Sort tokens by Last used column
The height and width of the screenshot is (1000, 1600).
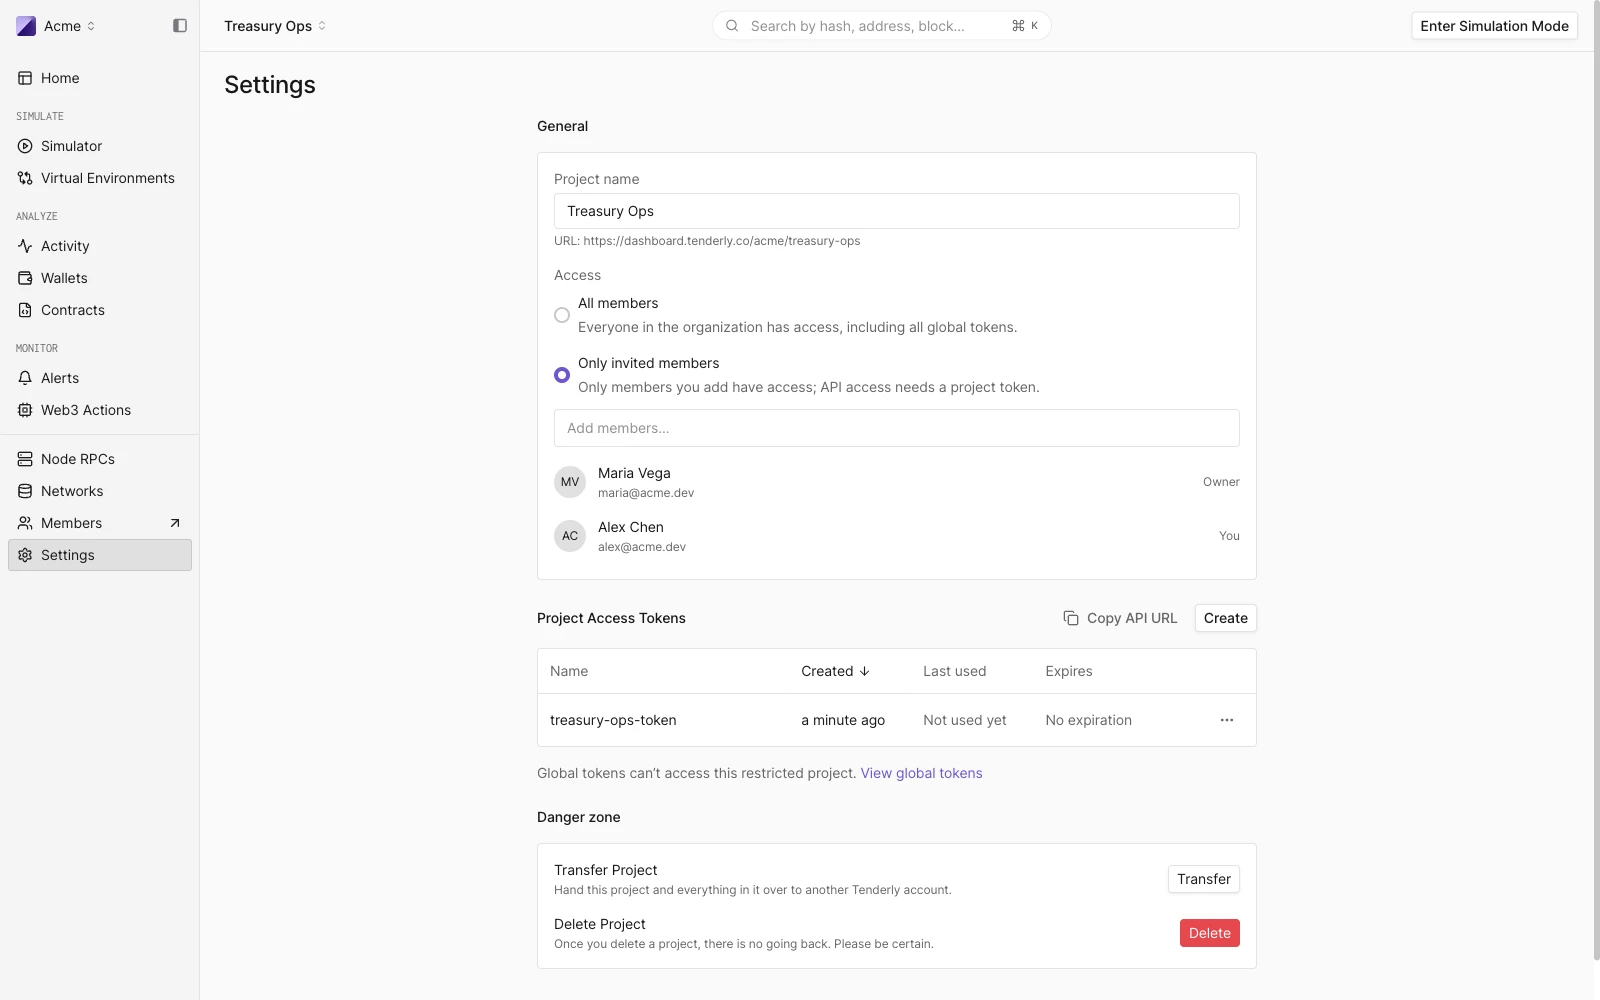pos(954,671)
